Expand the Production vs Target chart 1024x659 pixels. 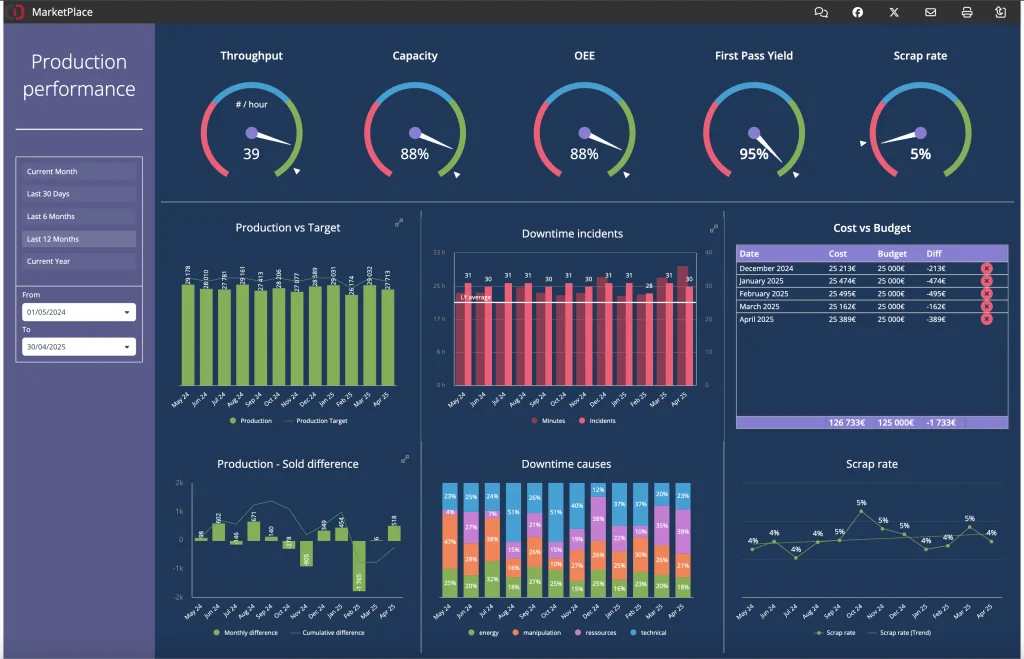pyautogui.click(x=399, y=223)
